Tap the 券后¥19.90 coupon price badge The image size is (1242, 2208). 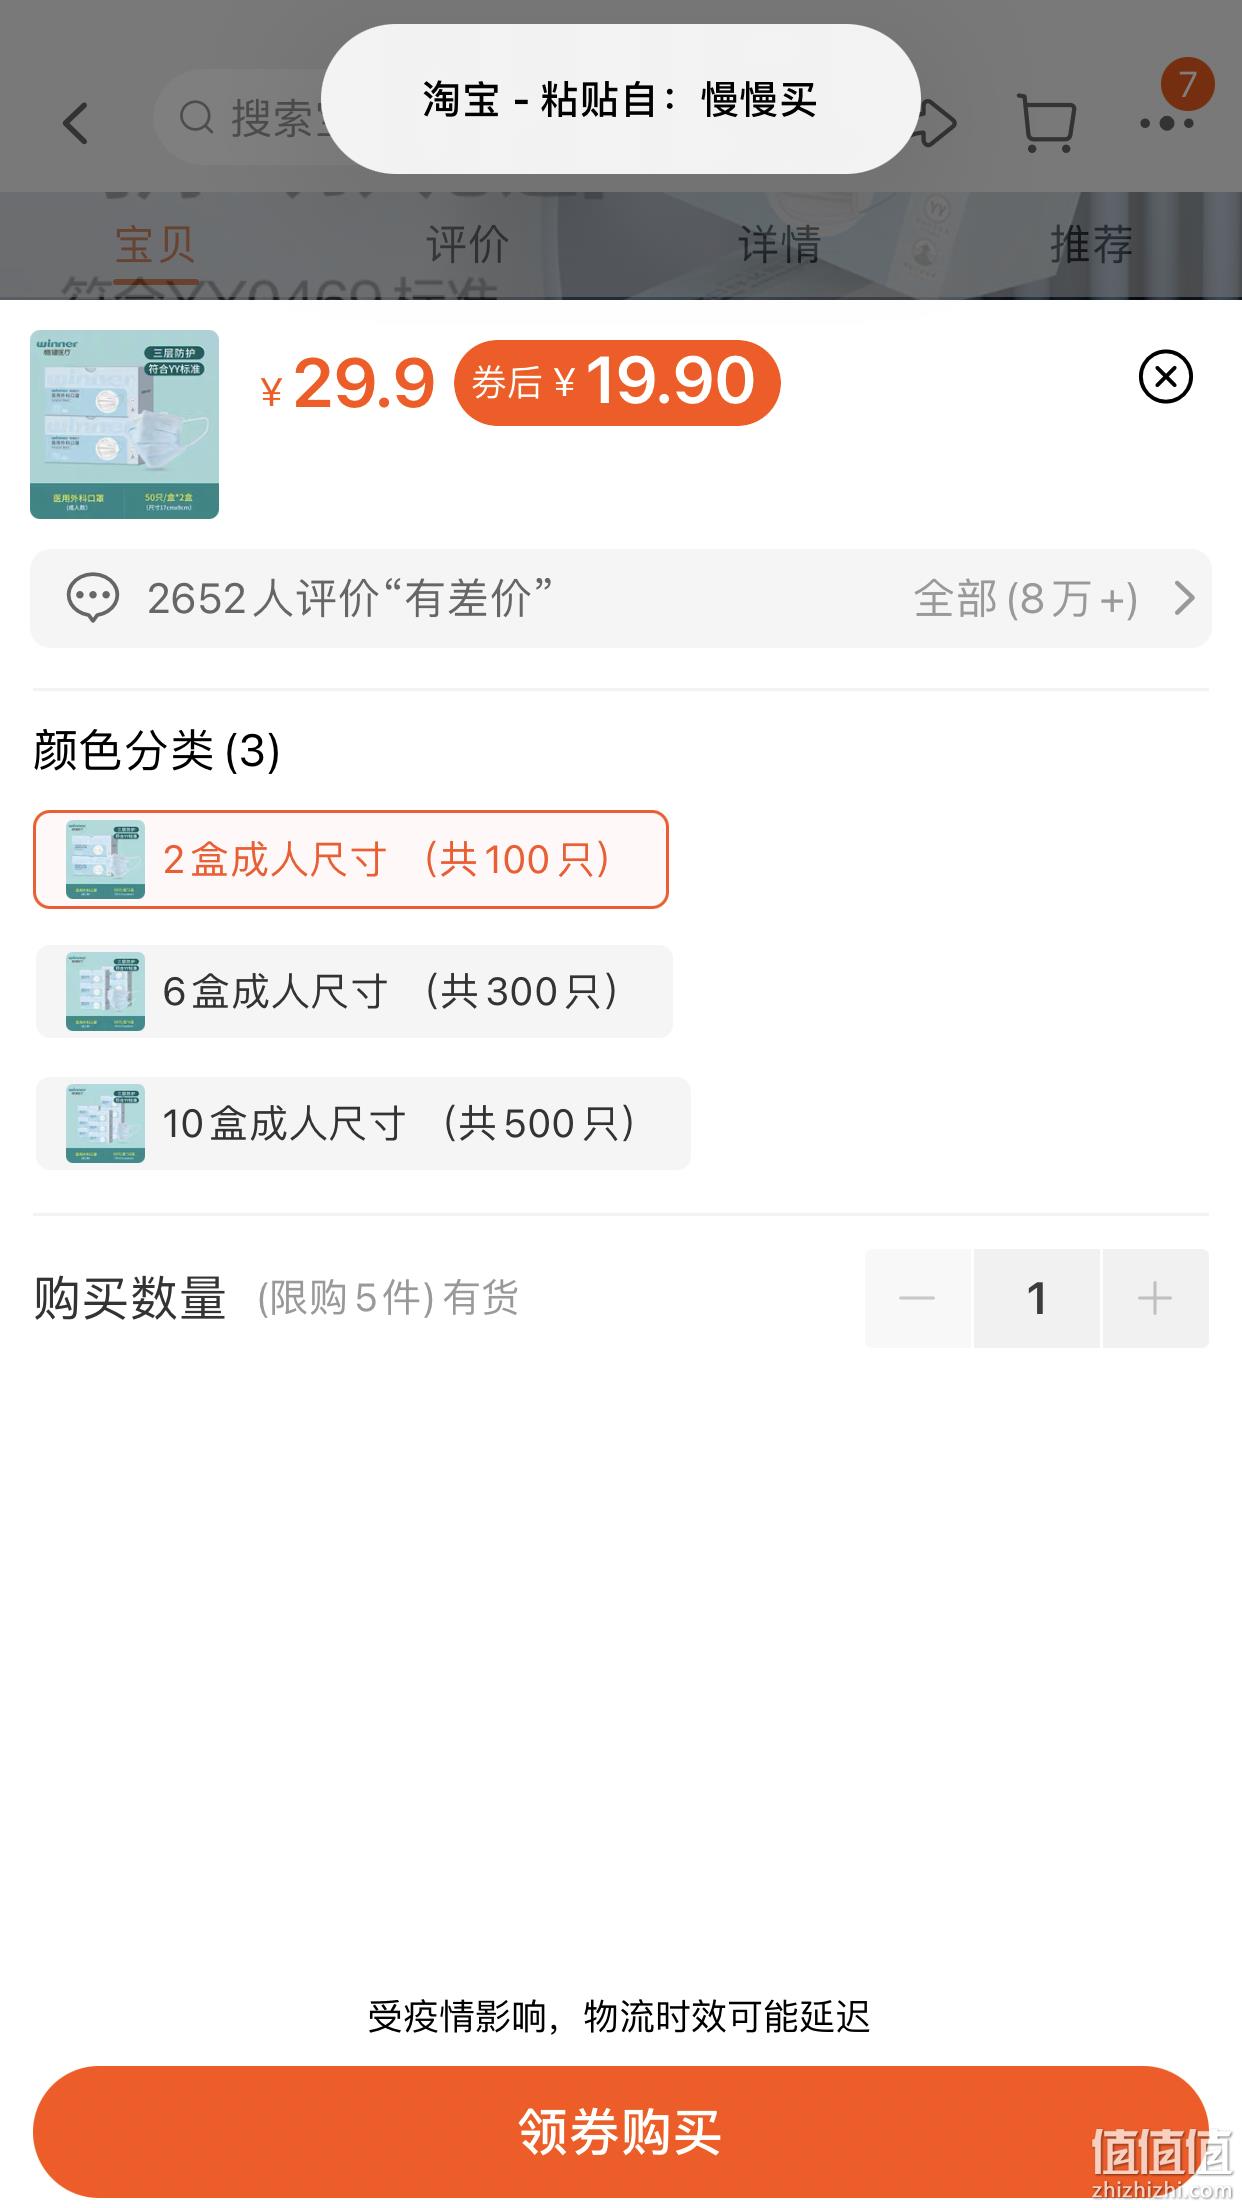click(617, 382)
